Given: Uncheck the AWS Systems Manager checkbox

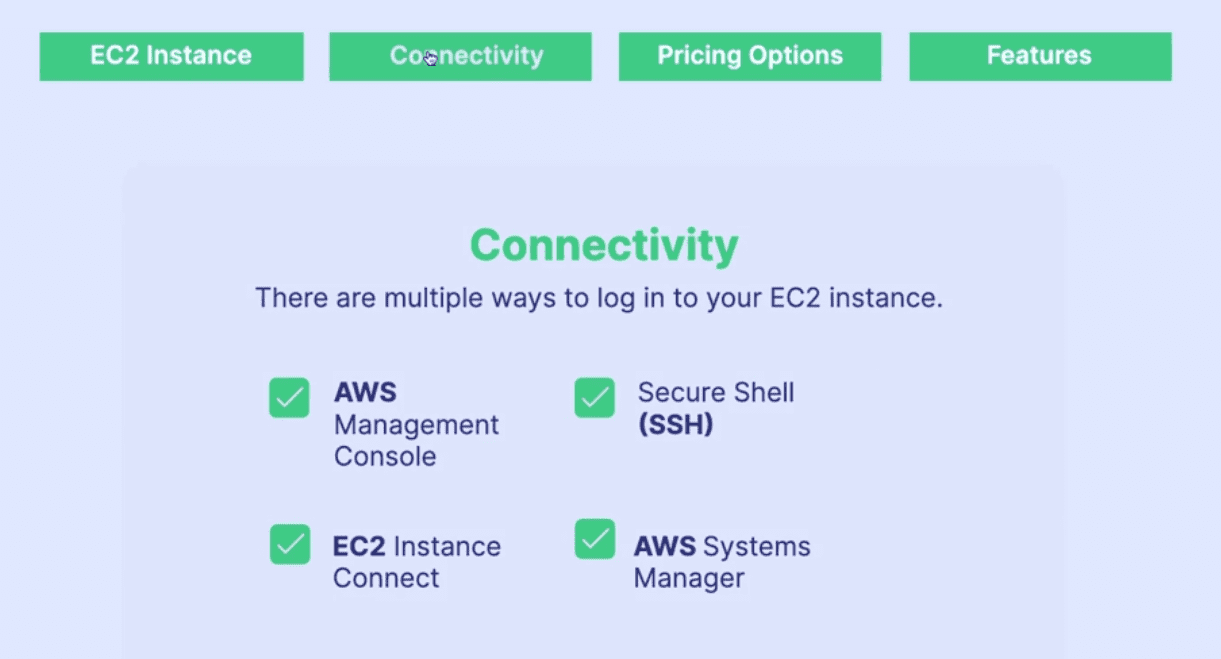Looking at the screenshot, I should [x=595, y=538].
